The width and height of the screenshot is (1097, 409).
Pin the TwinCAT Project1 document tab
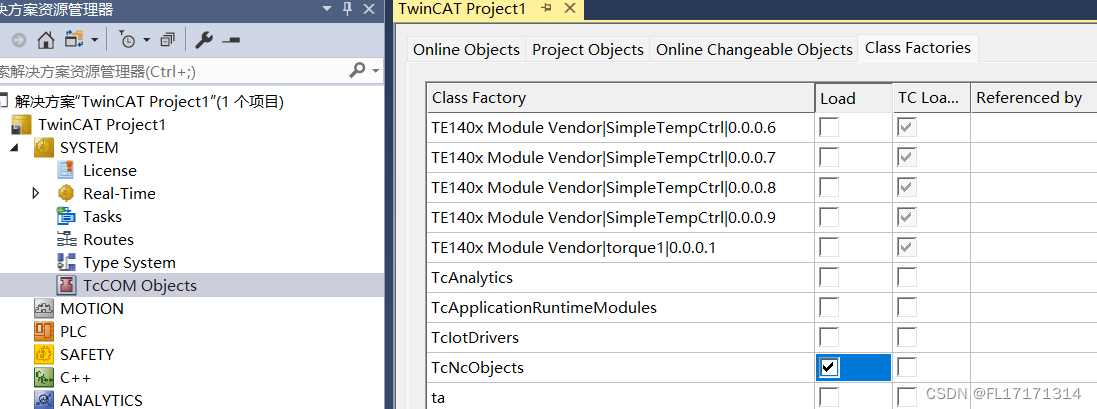click(547, 9)
